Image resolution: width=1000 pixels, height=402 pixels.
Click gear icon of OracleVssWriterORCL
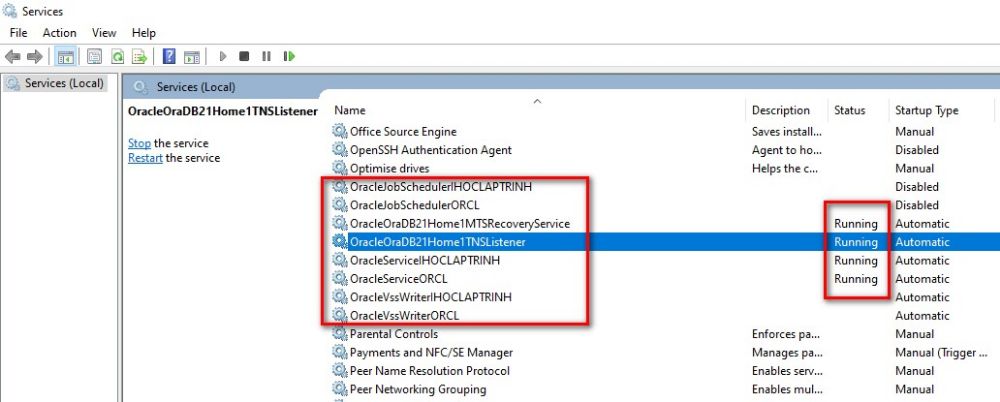(340, 316)
